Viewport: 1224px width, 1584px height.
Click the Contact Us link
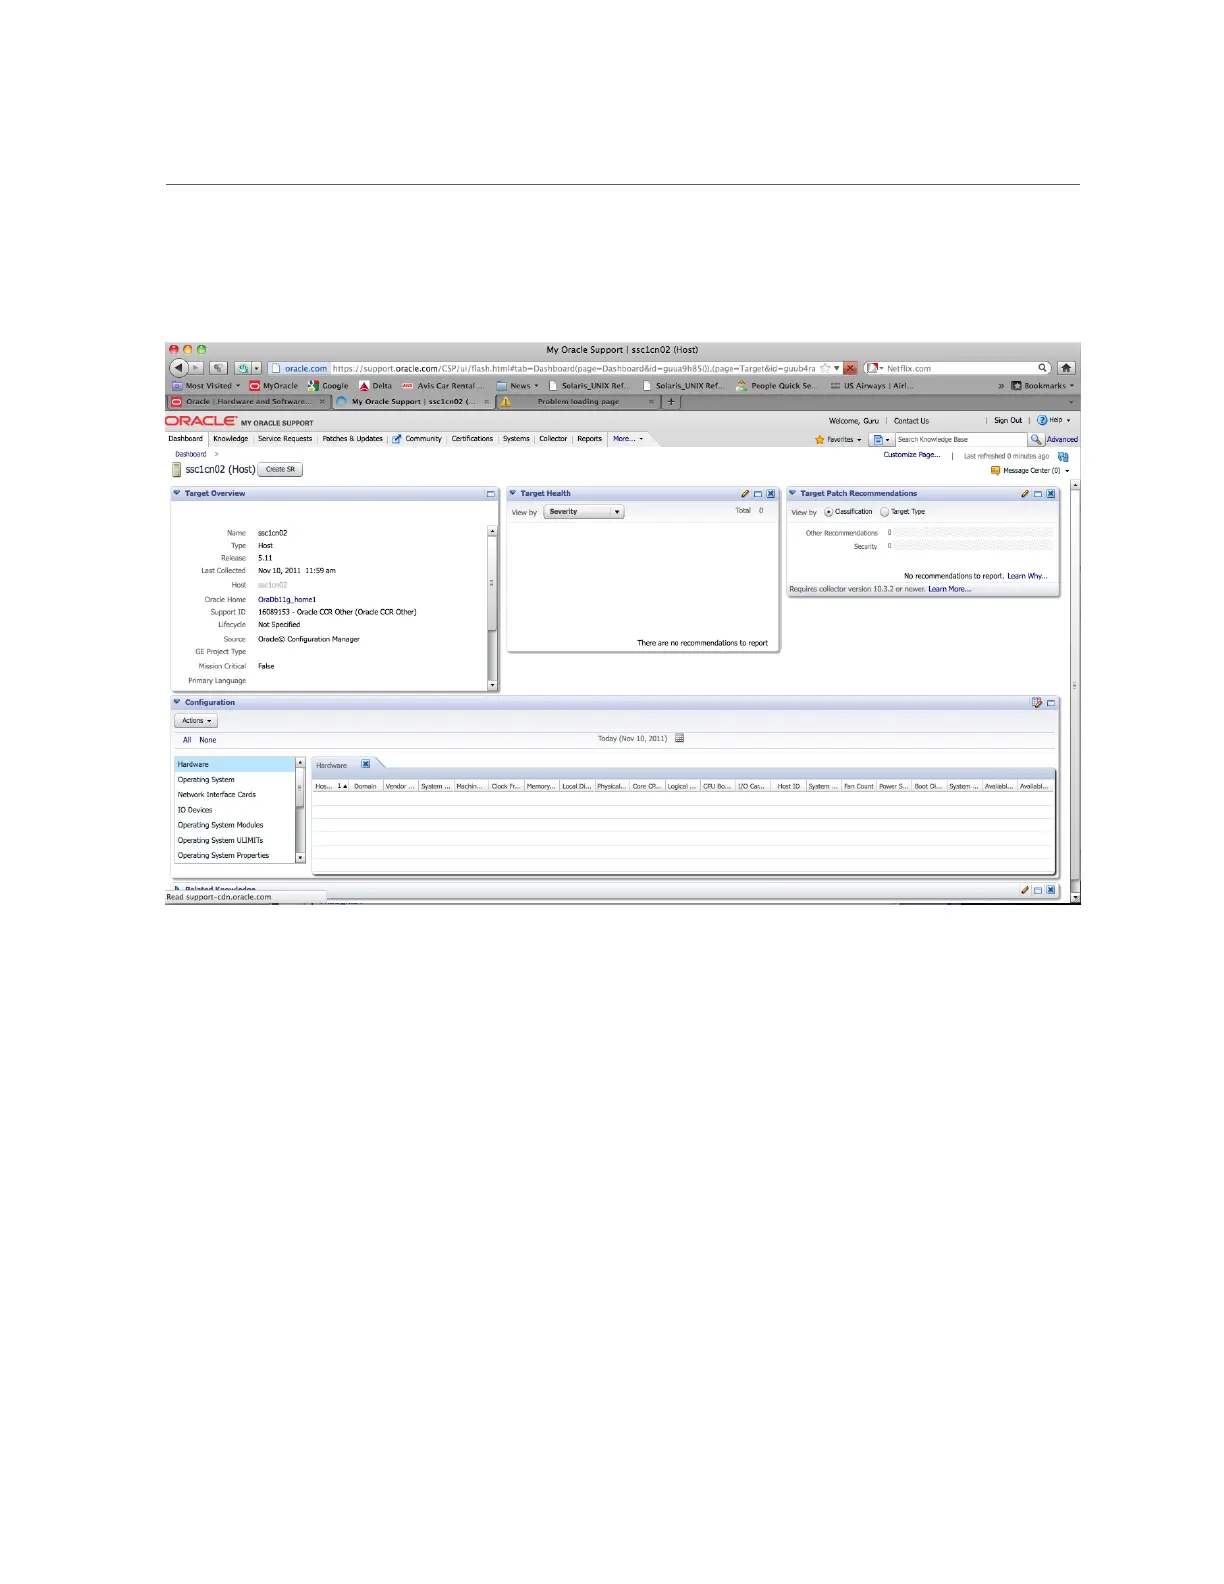pos(911,421)
